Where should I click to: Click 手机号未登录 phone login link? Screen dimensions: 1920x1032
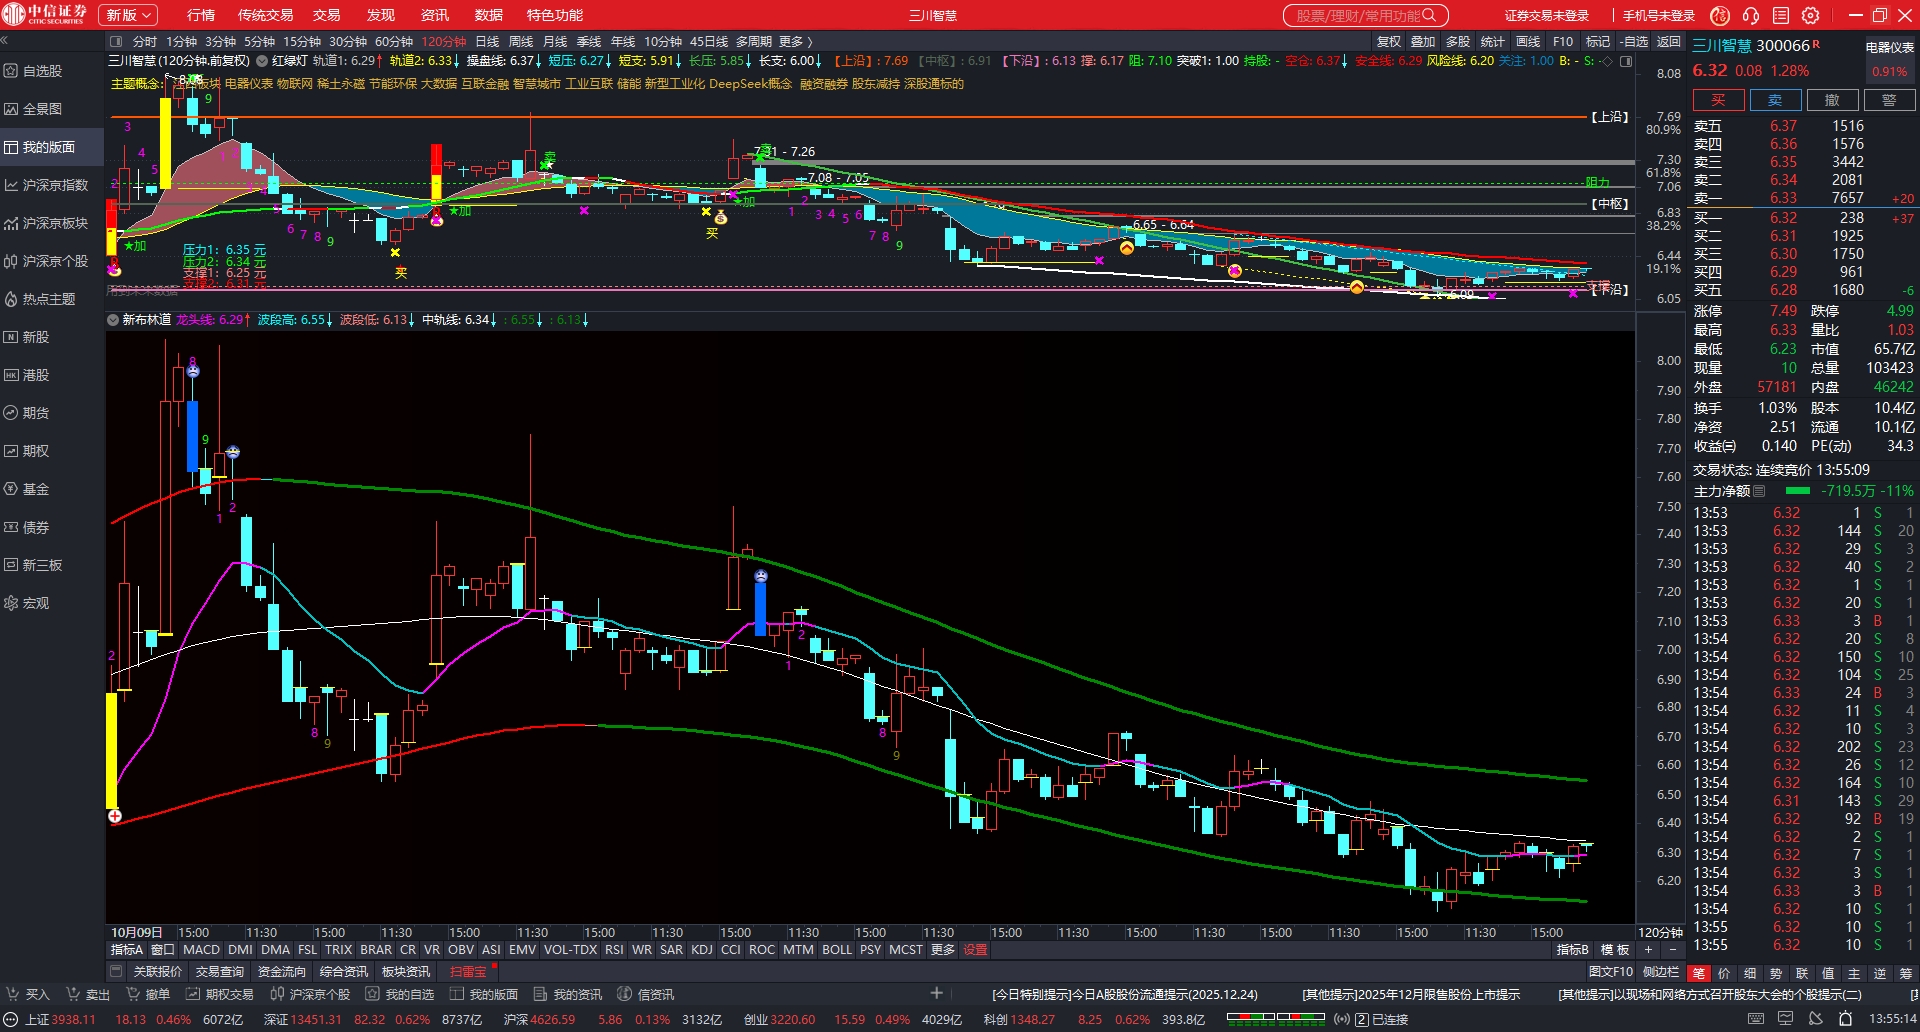1659,15
